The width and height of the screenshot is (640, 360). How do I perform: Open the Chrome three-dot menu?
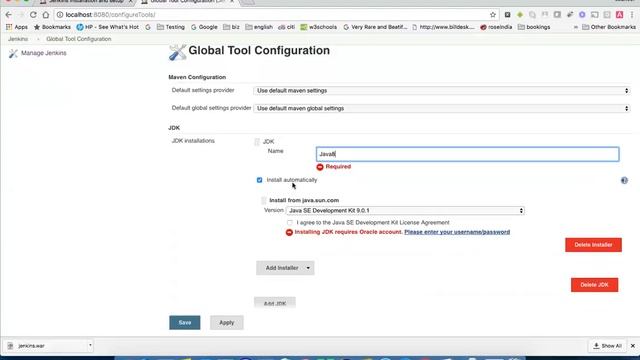coord(632,15)
